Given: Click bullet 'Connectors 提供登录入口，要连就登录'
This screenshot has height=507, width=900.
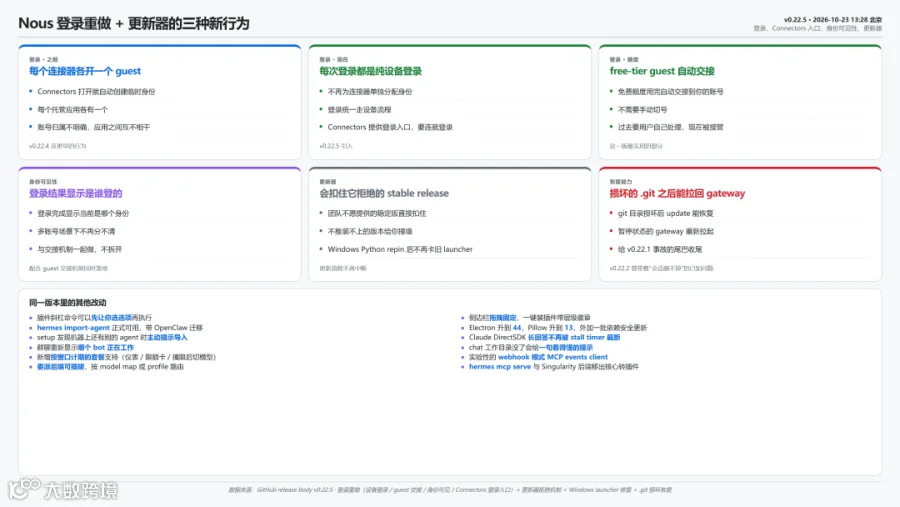Looking at the screenshot, I should 390,127.
